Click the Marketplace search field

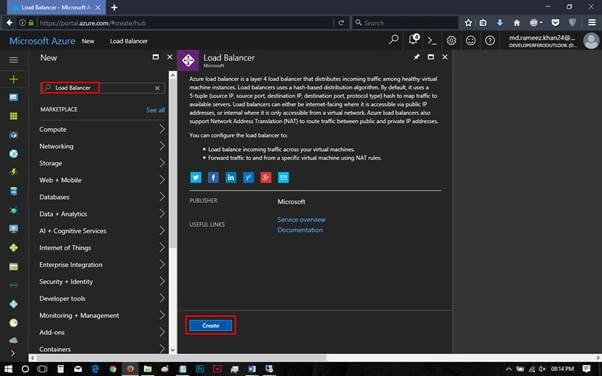click(x=103, y=88)
